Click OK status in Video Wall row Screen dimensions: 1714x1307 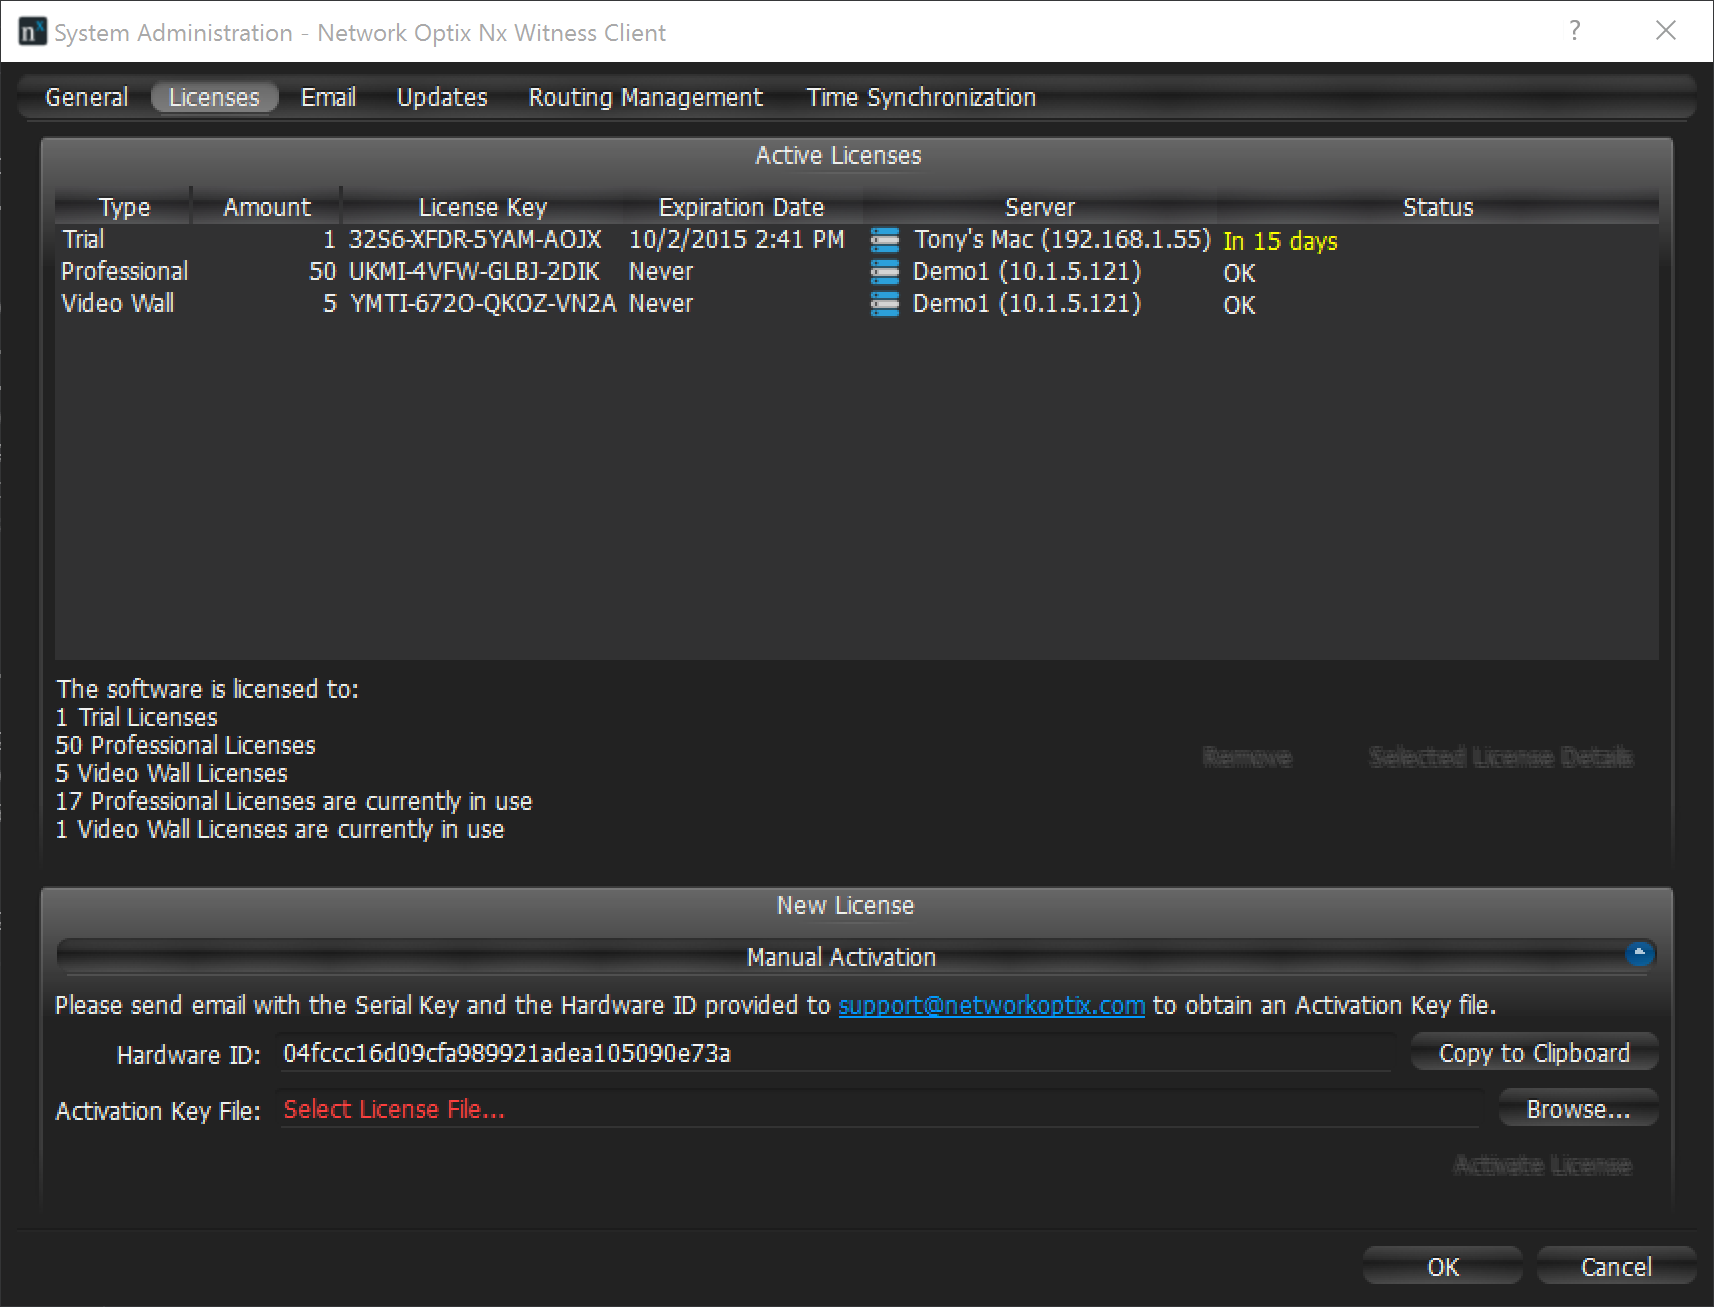tap(1239, 305)
